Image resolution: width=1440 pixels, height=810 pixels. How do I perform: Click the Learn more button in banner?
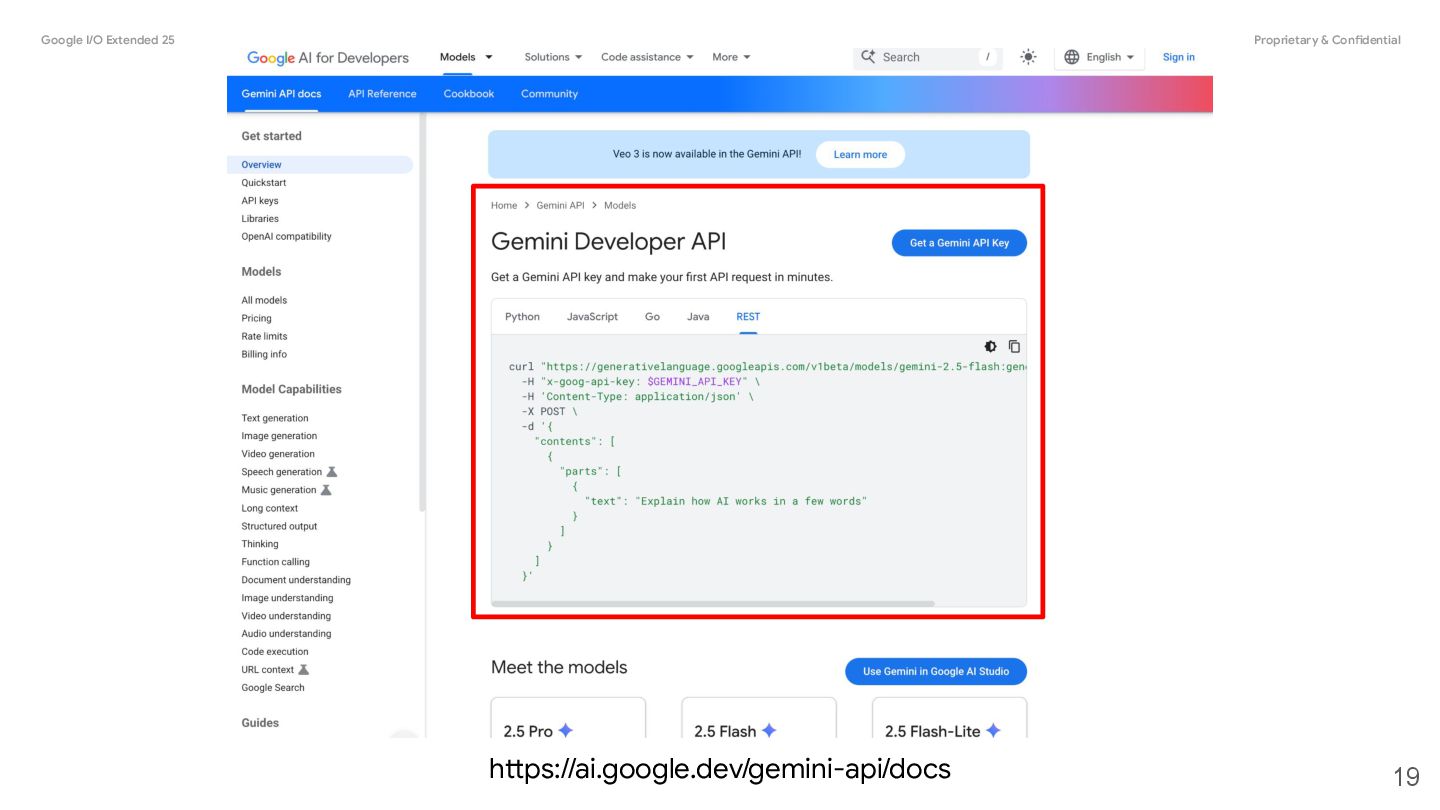860,155
